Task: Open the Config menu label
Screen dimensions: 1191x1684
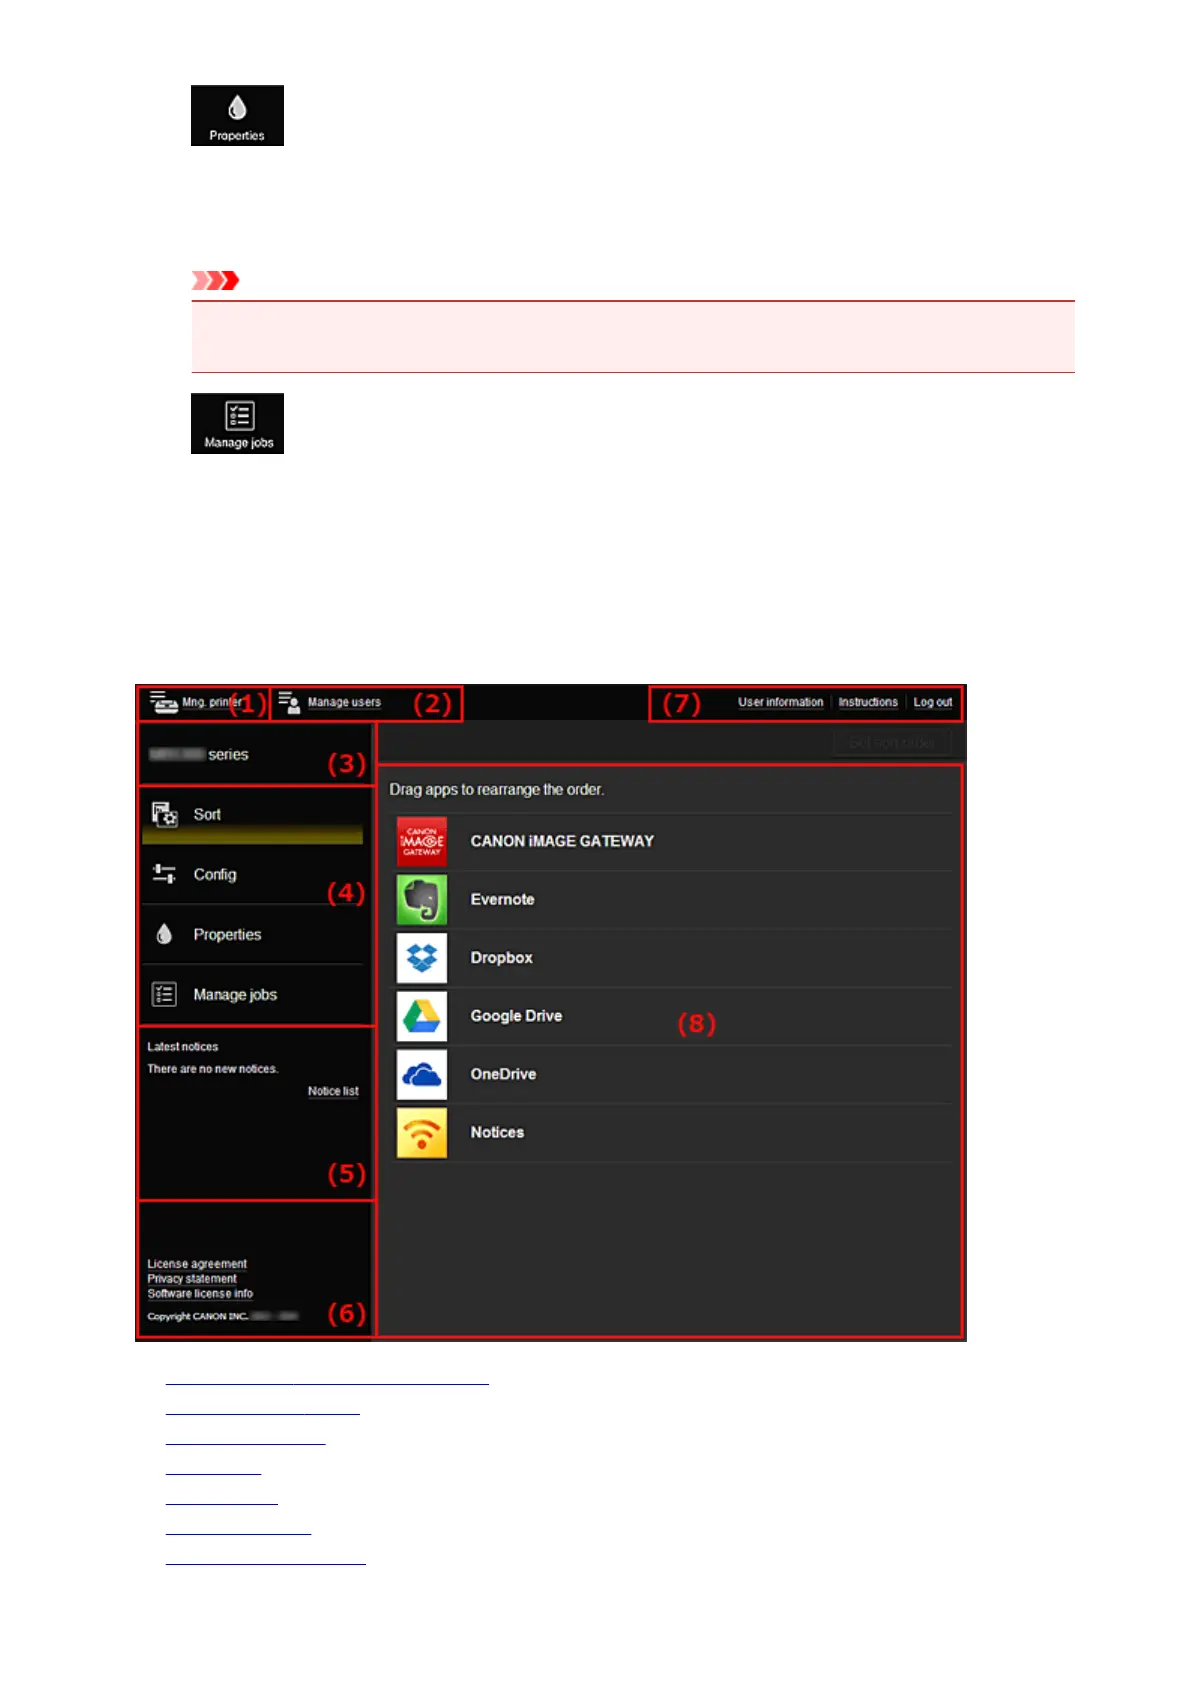Action: 215,874
